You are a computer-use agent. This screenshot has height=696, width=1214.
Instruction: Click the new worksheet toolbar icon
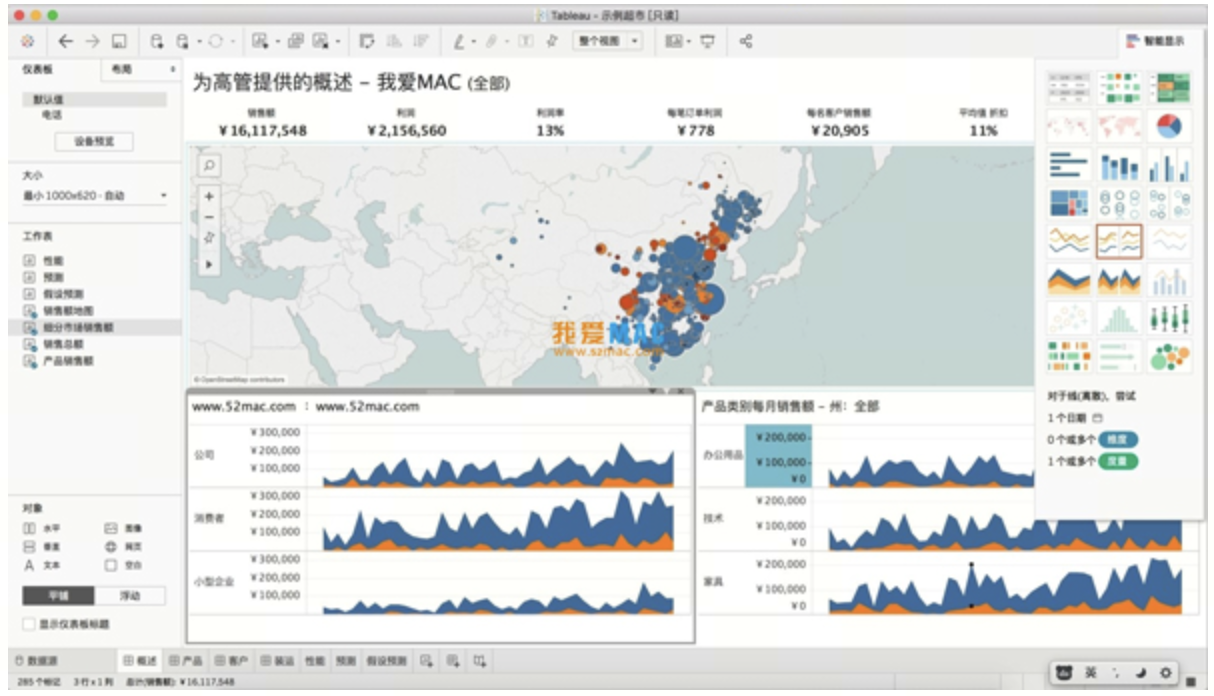pos(260,41)
